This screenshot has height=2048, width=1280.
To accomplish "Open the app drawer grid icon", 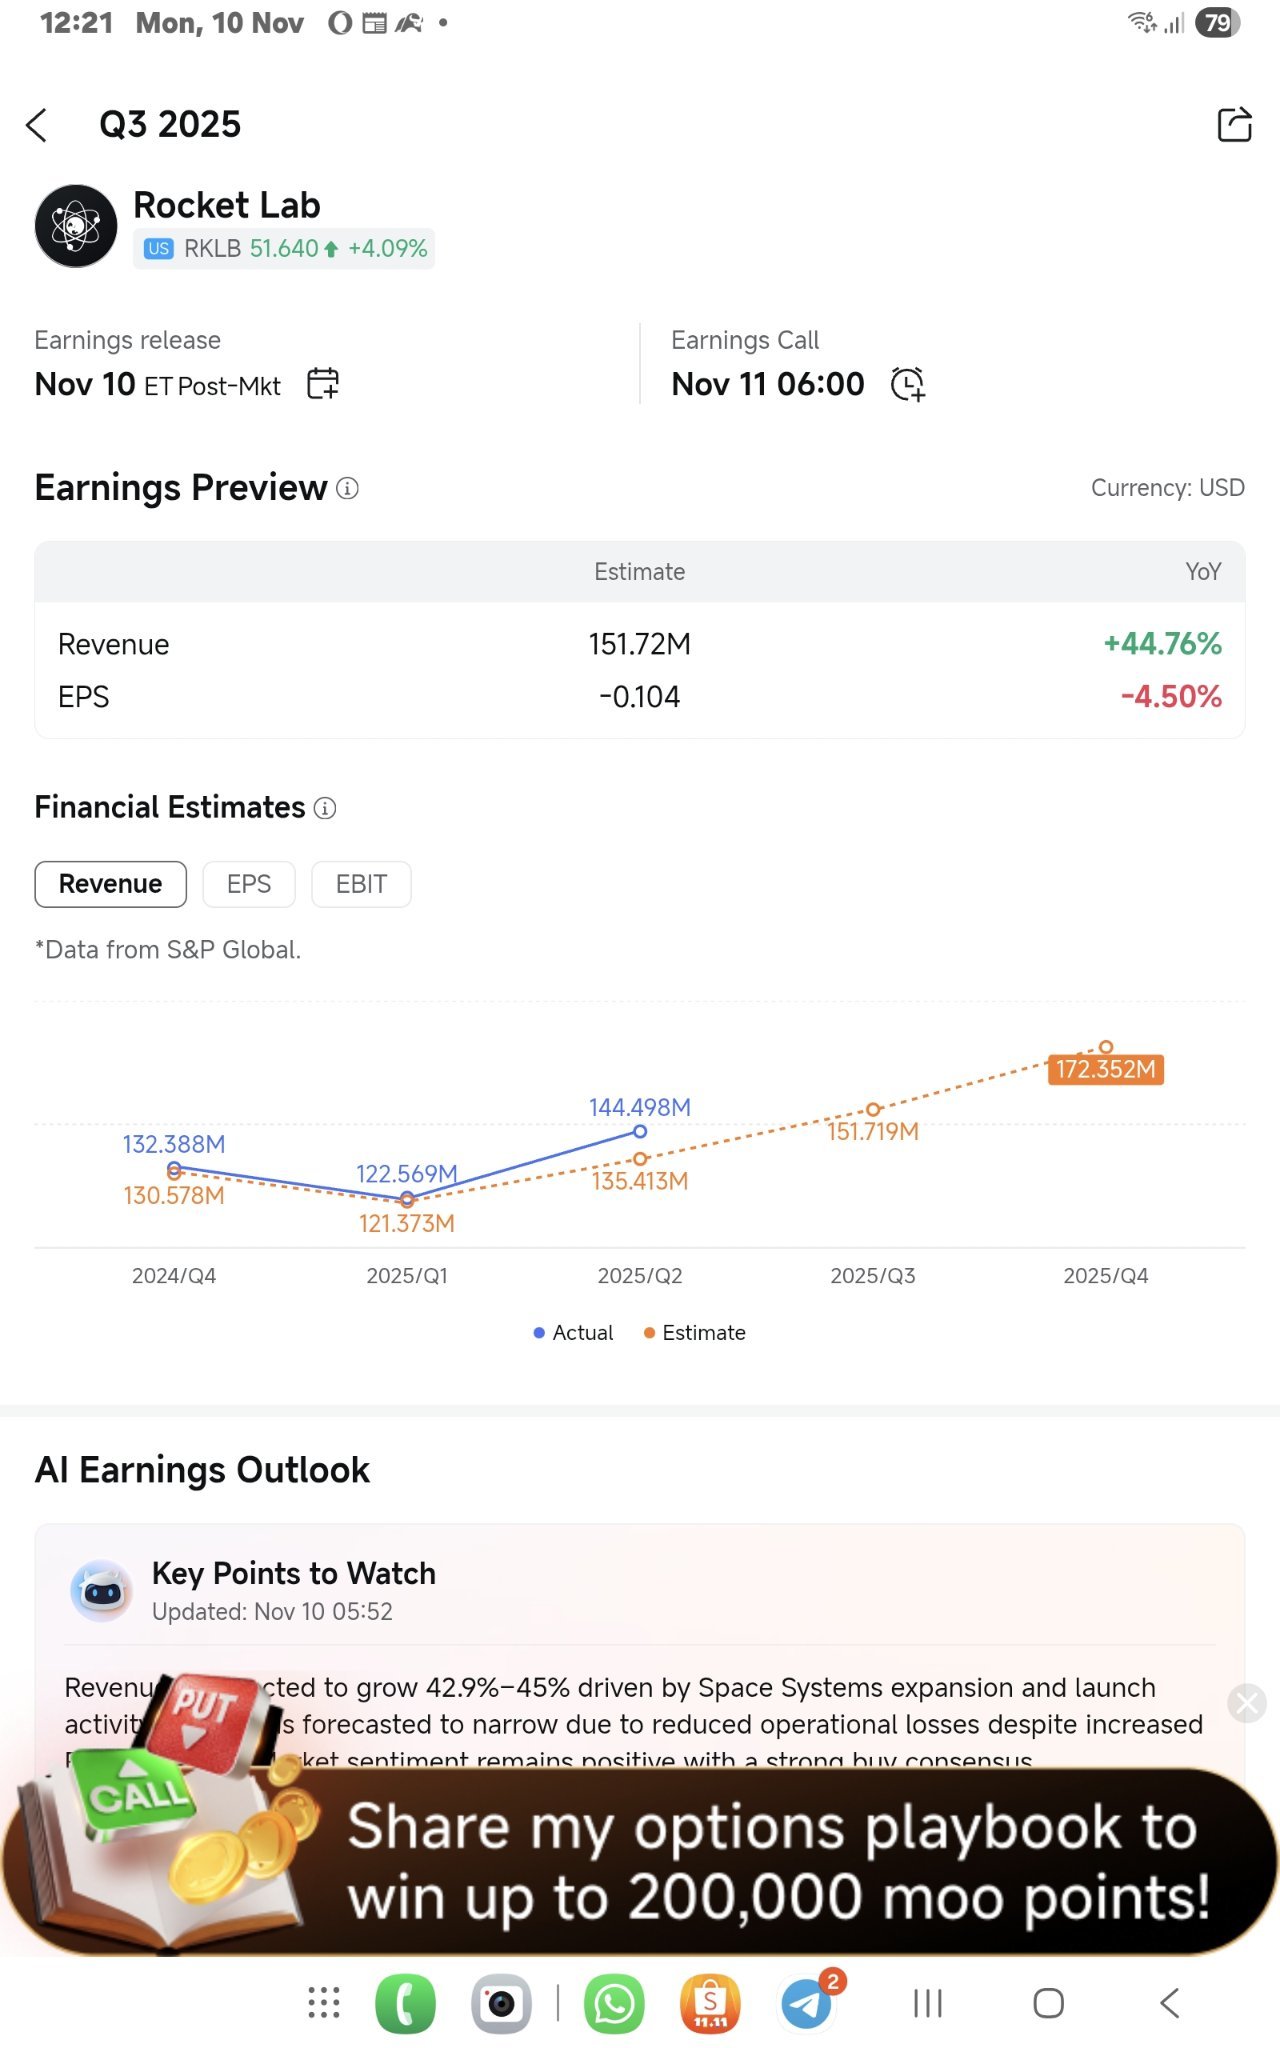I will [x=324, y=2003].
